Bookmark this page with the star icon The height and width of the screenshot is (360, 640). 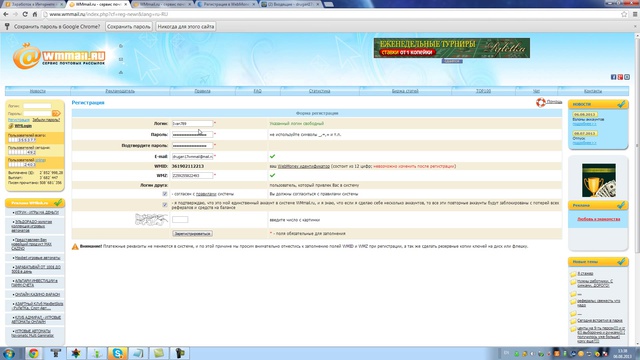click(x=624, y=14)
